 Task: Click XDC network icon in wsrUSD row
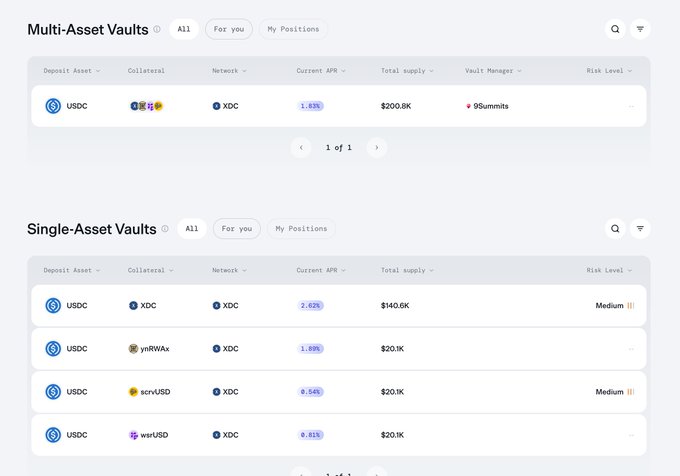click(216, 435)
